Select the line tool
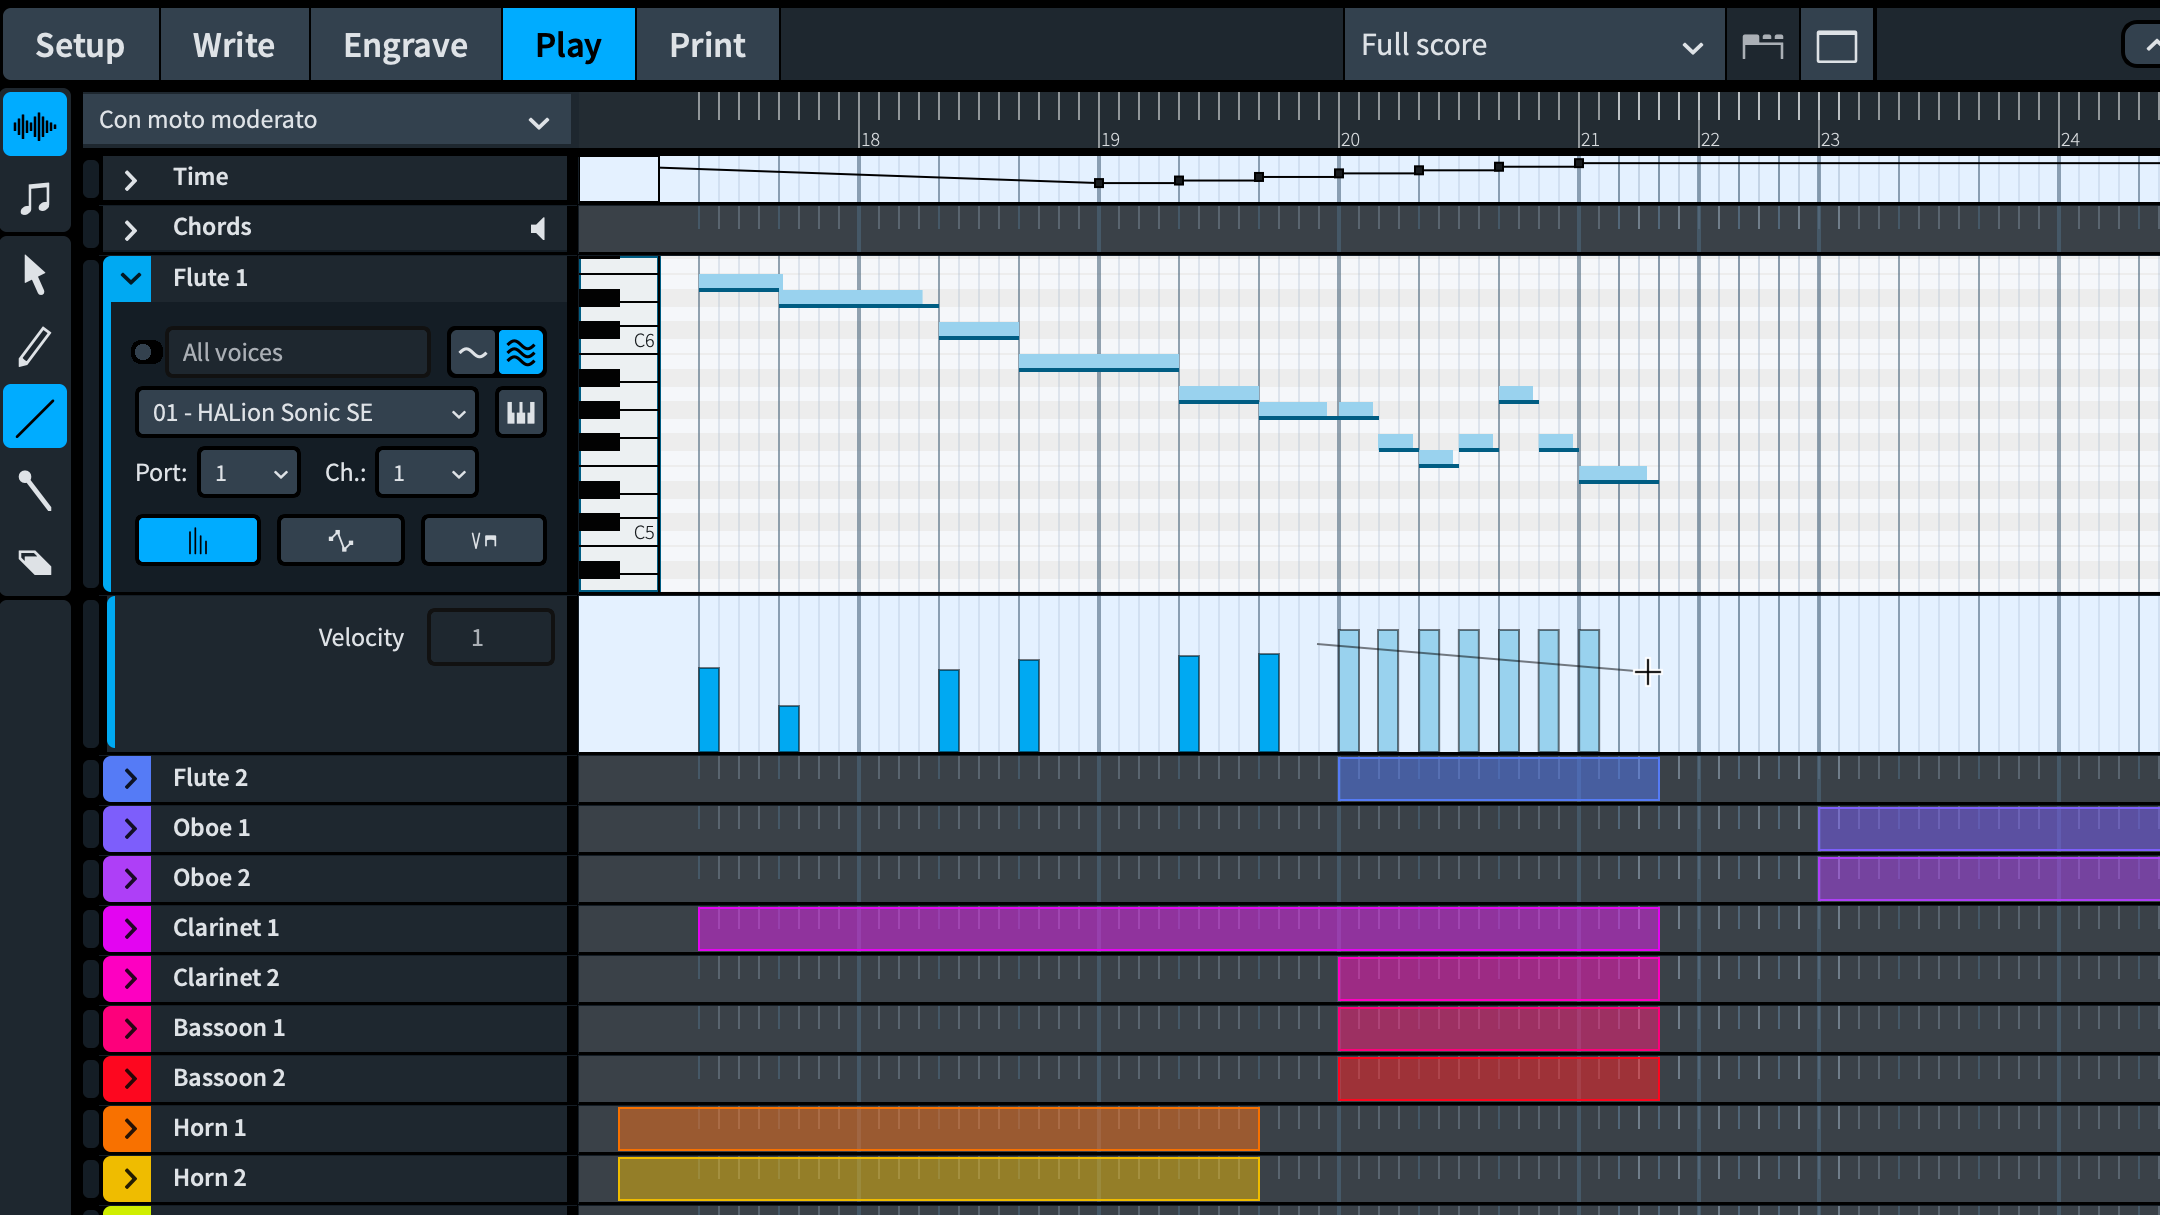 (35, 416)
